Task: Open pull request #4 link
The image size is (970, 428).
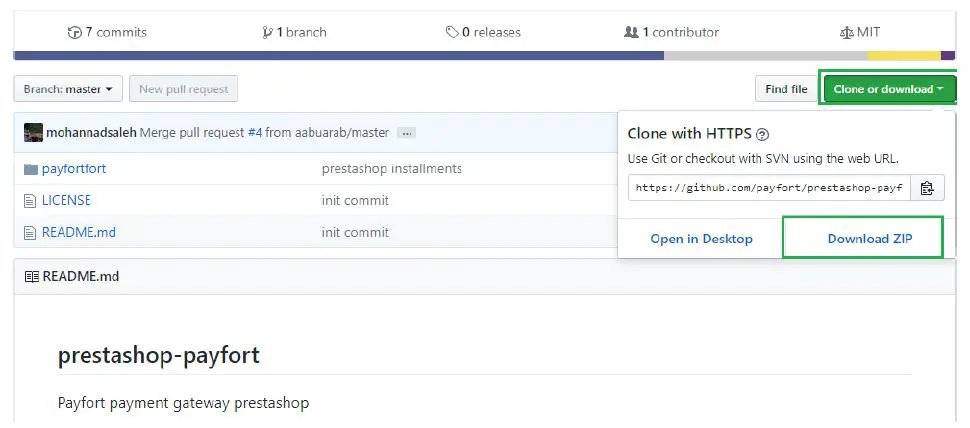Action: (x=255, y=132)
